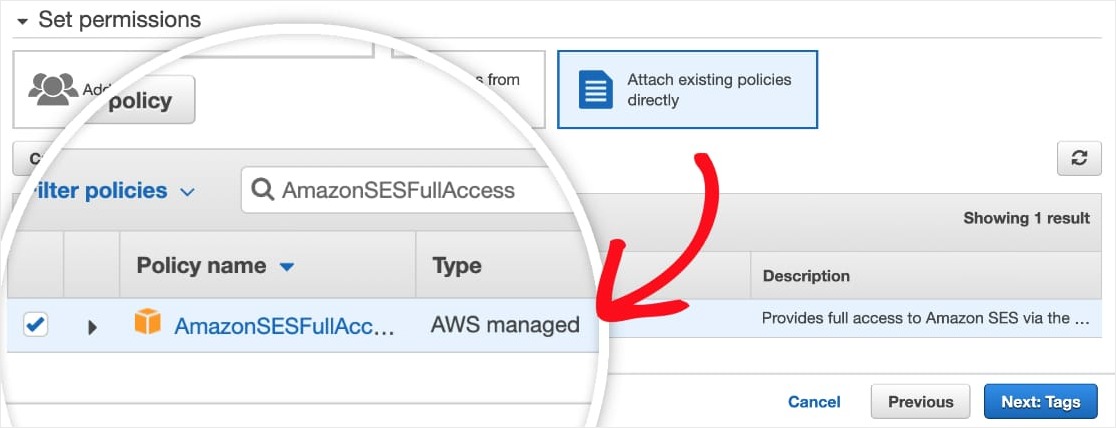
Task: Click the sort arrow next to Policy name
Action: click(x=287, y=267)
